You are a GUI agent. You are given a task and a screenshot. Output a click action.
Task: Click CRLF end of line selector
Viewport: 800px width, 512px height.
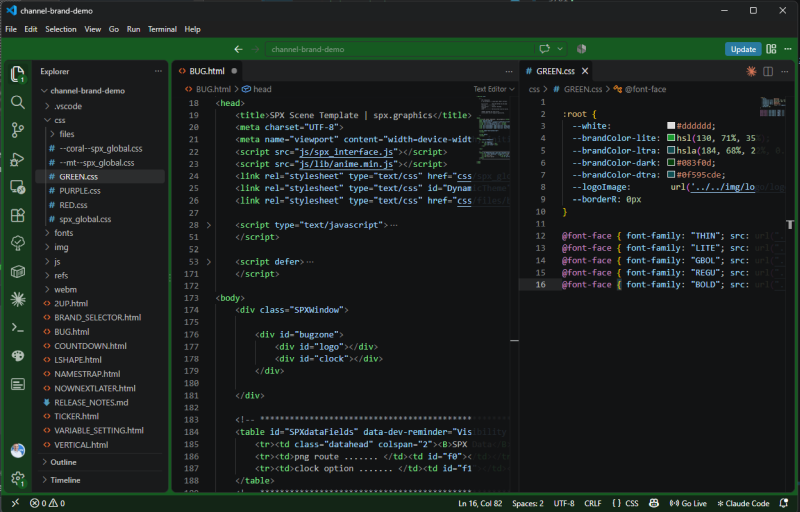click(592, 503)
